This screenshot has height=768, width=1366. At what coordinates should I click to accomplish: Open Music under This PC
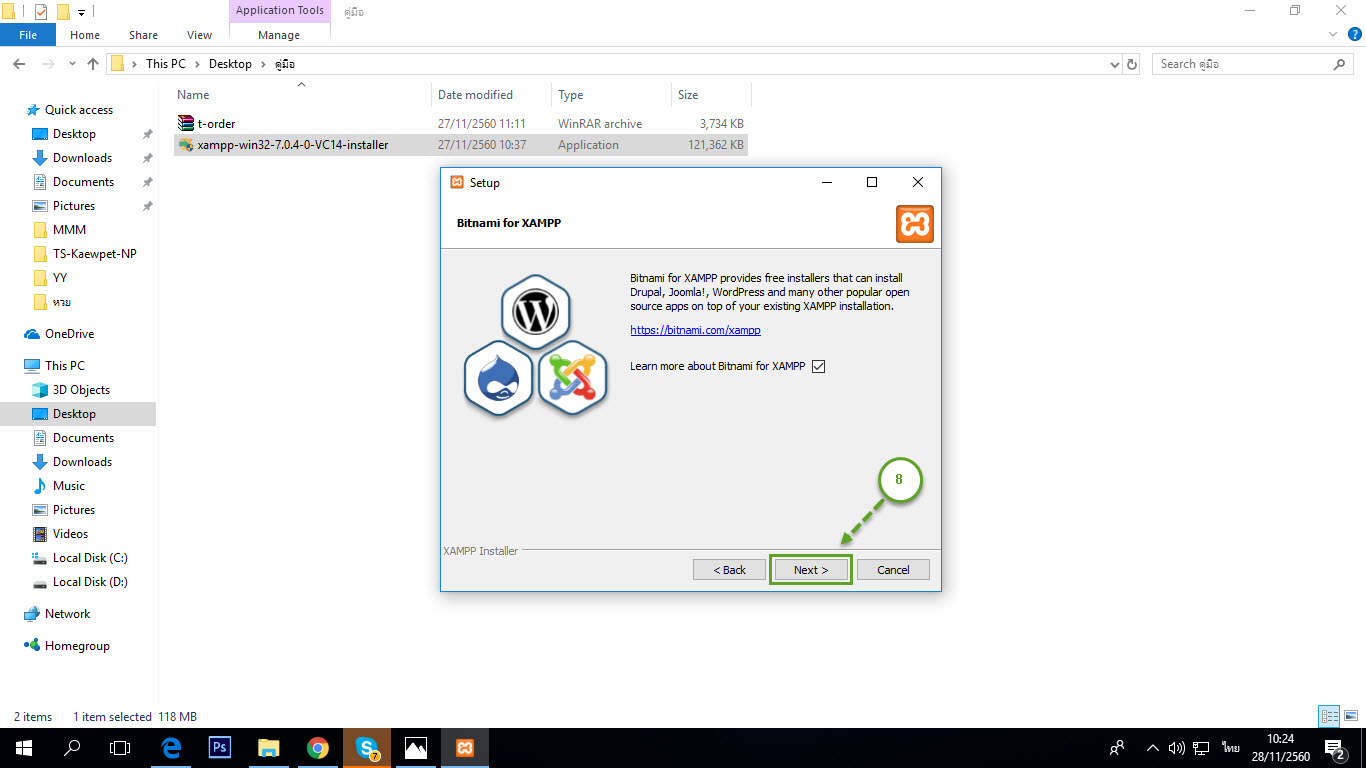pos(69,486)
